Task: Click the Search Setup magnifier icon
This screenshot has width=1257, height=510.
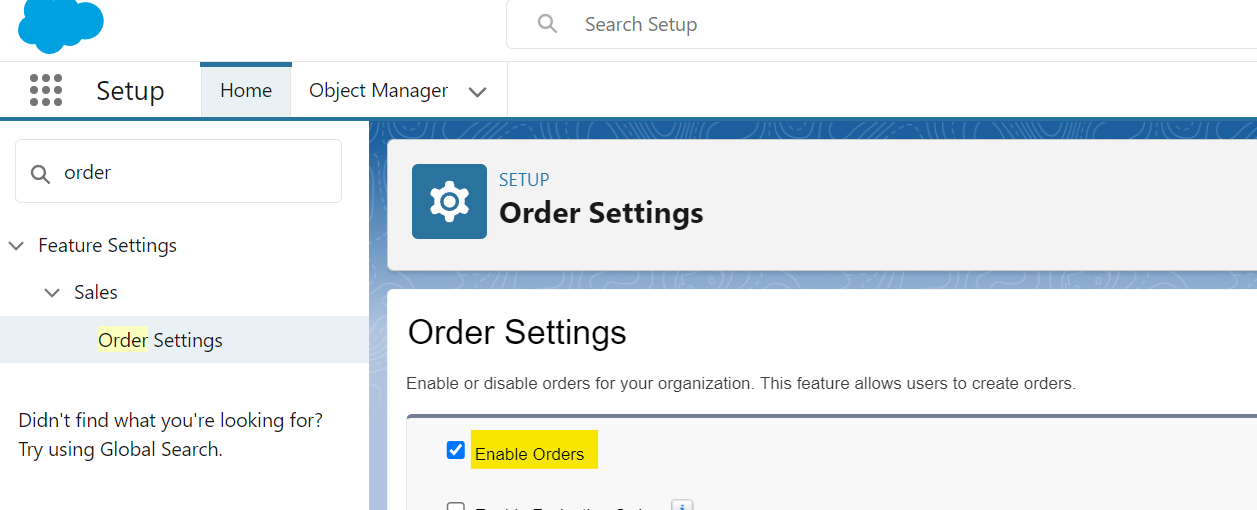Action: click(x=547, y=24)
